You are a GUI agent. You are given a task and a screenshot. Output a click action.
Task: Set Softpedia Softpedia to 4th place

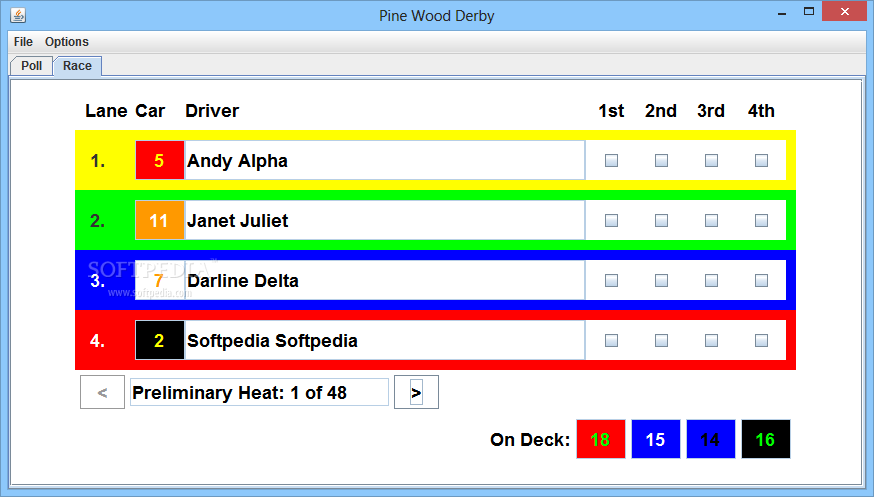pos(761,340)
